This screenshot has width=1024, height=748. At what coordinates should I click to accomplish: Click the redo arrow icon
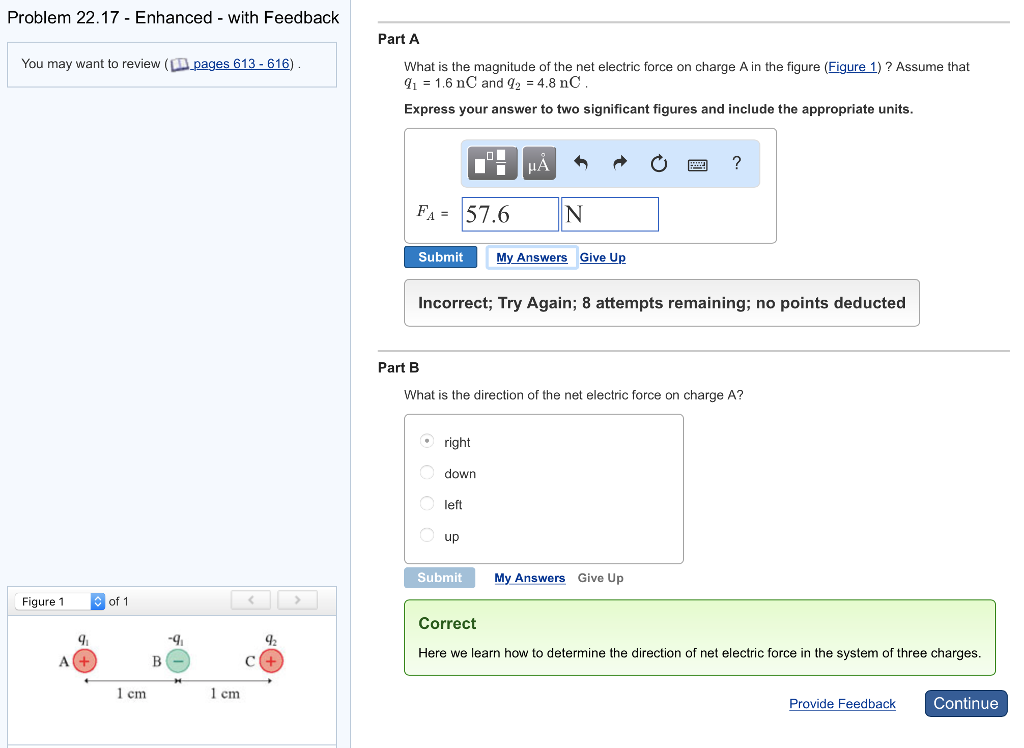coord(619,164)
